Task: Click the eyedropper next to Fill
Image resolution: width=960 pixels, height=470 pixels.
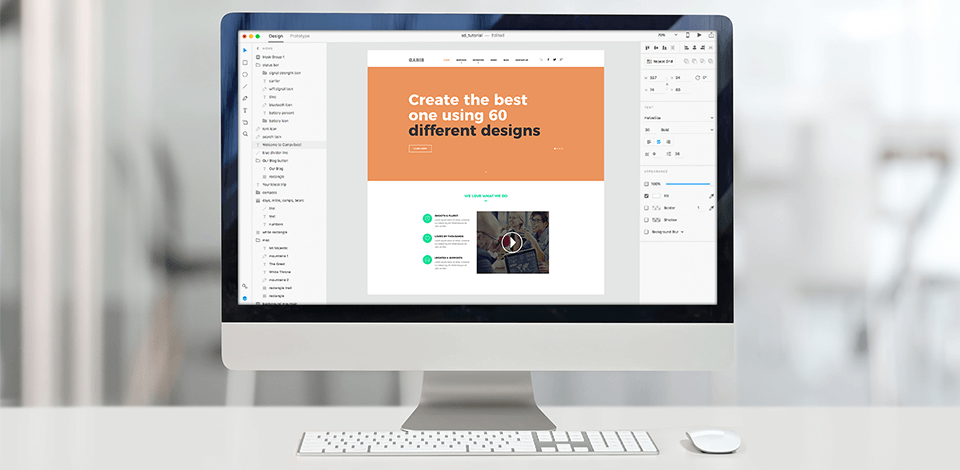Action: point(711,196)
